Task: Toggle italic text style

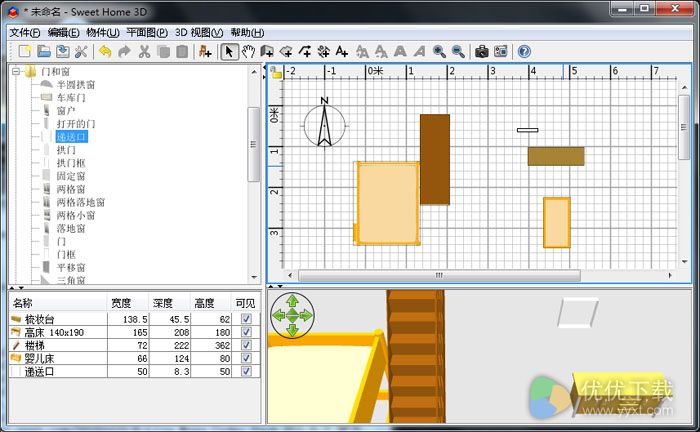Action: click(x=419, y=52)
